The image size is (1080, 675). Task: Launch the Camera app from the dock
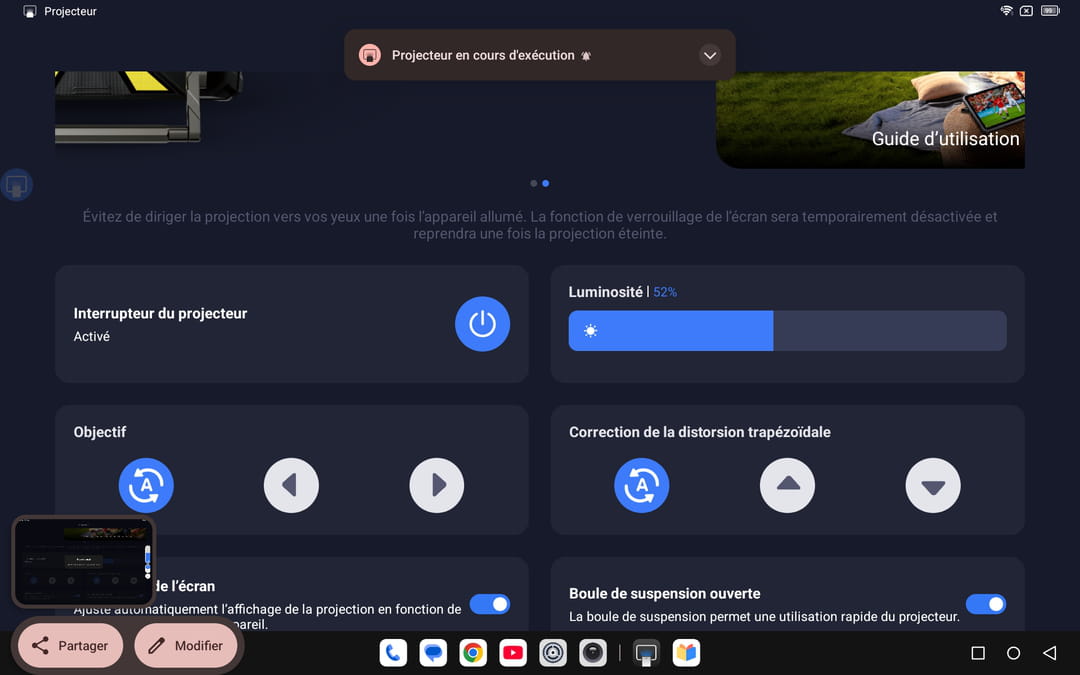[594, 653]
